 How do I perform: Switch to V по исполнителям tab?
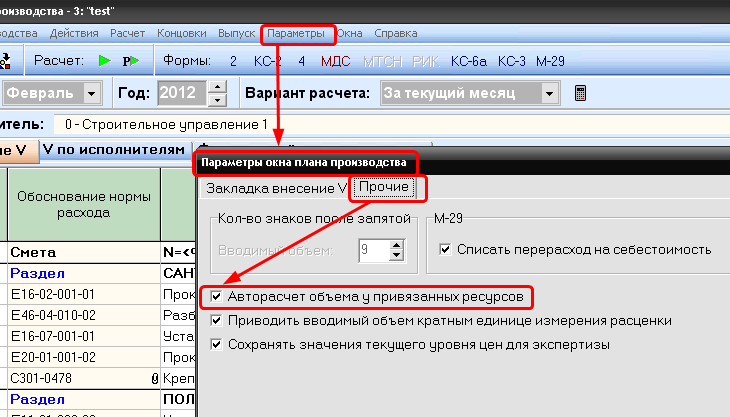pyautogui.click(x=114, y=150)
